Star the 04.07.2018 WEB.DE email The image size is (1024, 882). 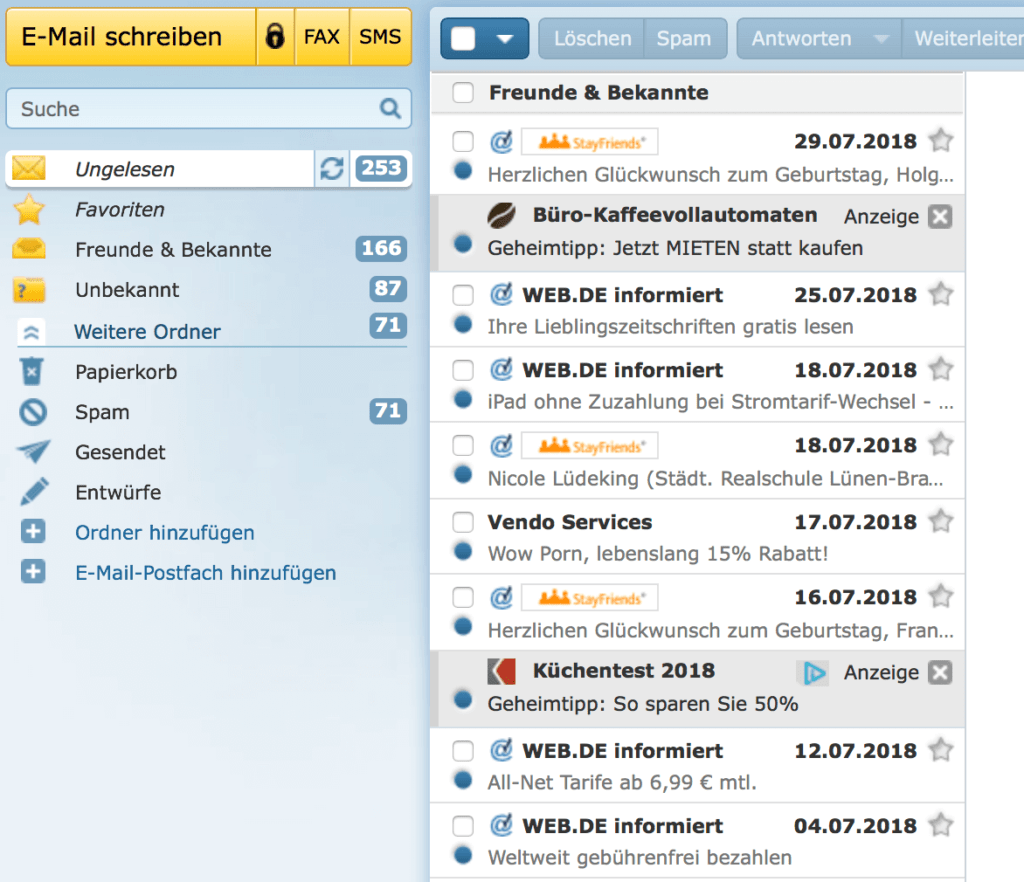[941, 825]
